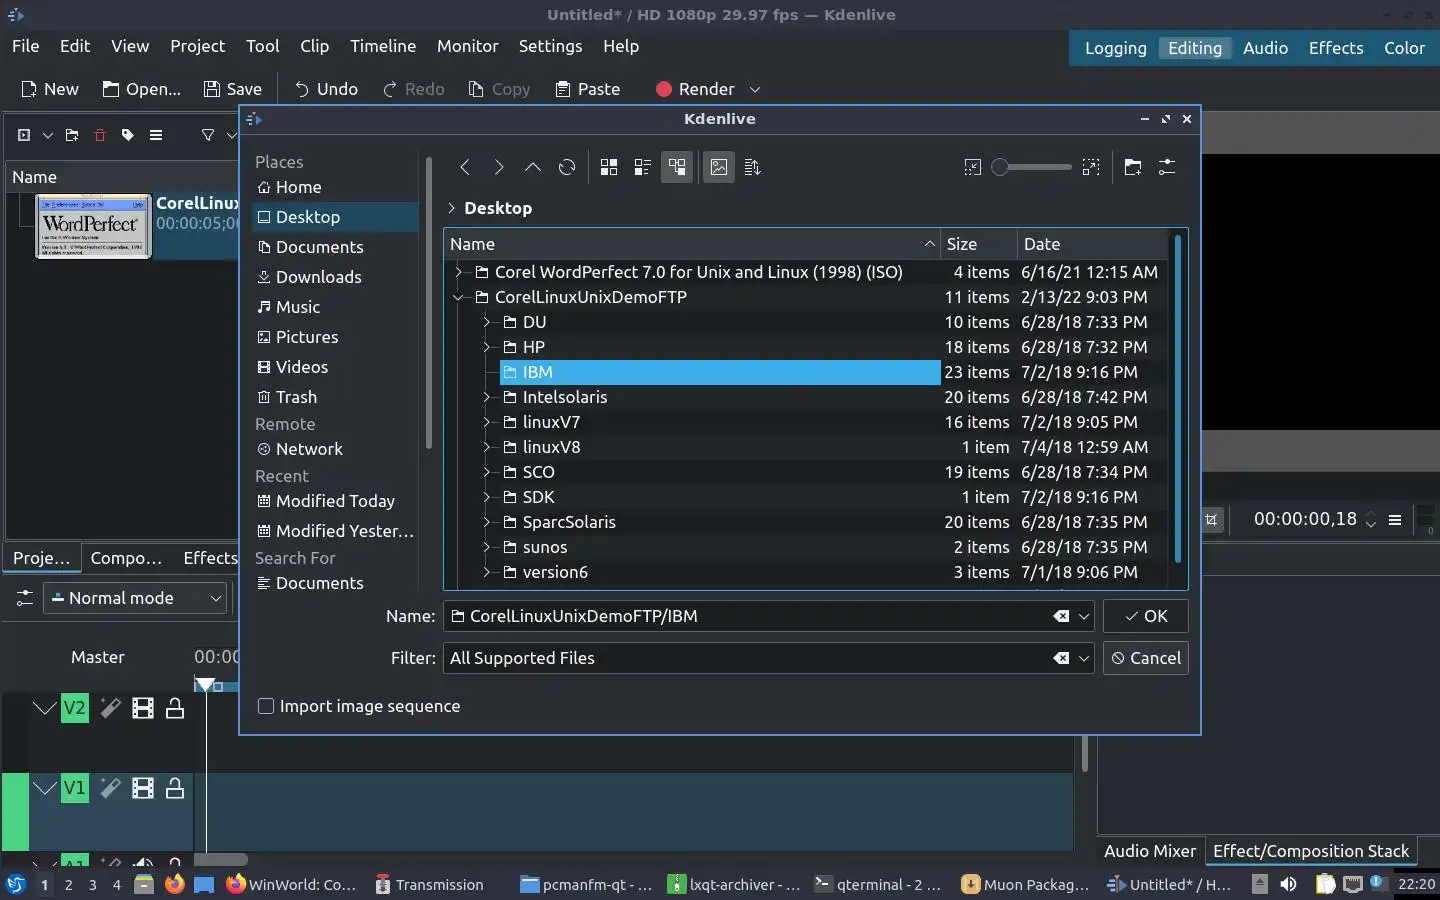This screenshot has height=900, width=1440.
Task: Clear the Filter field
Action: coord(1061,658)
